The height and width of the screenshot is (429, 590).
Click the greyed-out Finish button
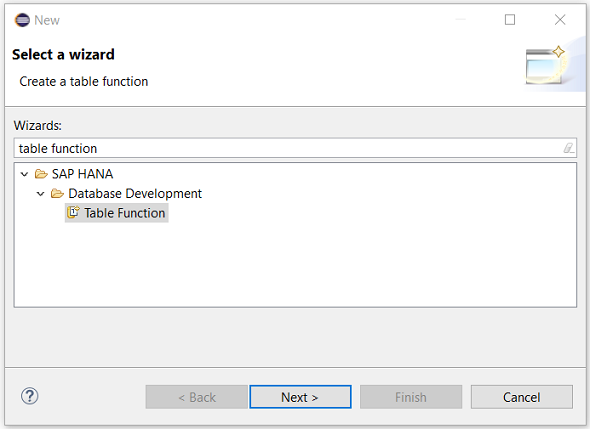[411, 397]
